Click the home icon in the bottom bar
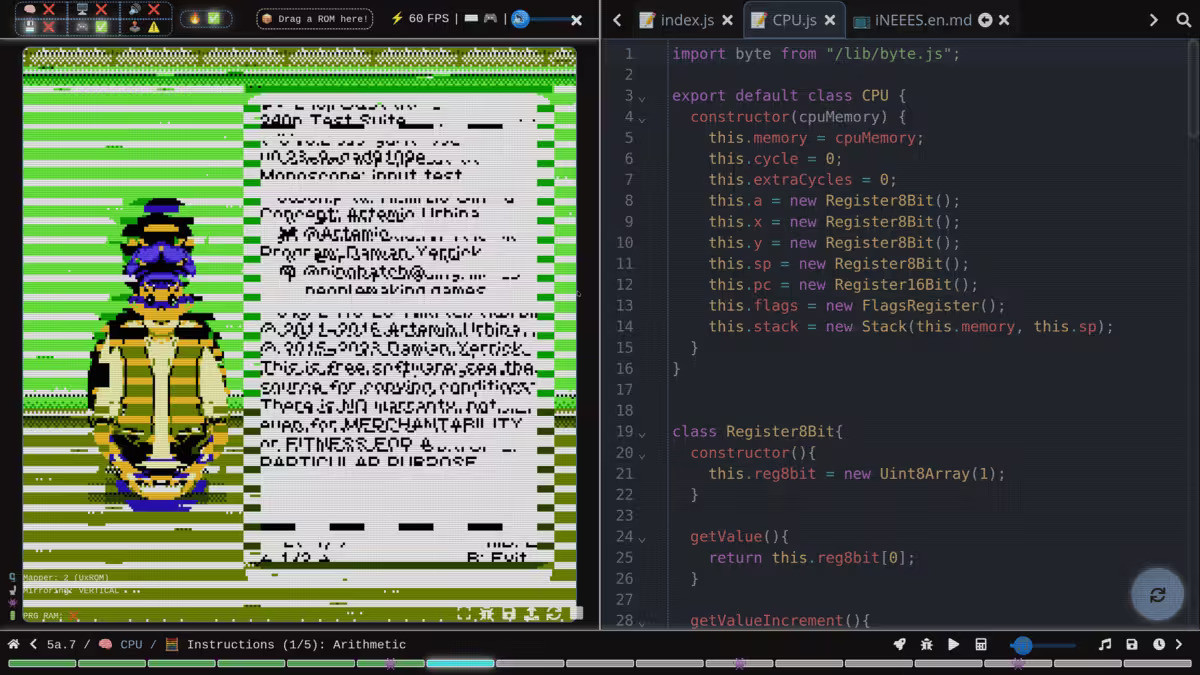Image resolution: width=1200 pixels, height=675 pixels. pyautogui.click(x=14, y=645)
